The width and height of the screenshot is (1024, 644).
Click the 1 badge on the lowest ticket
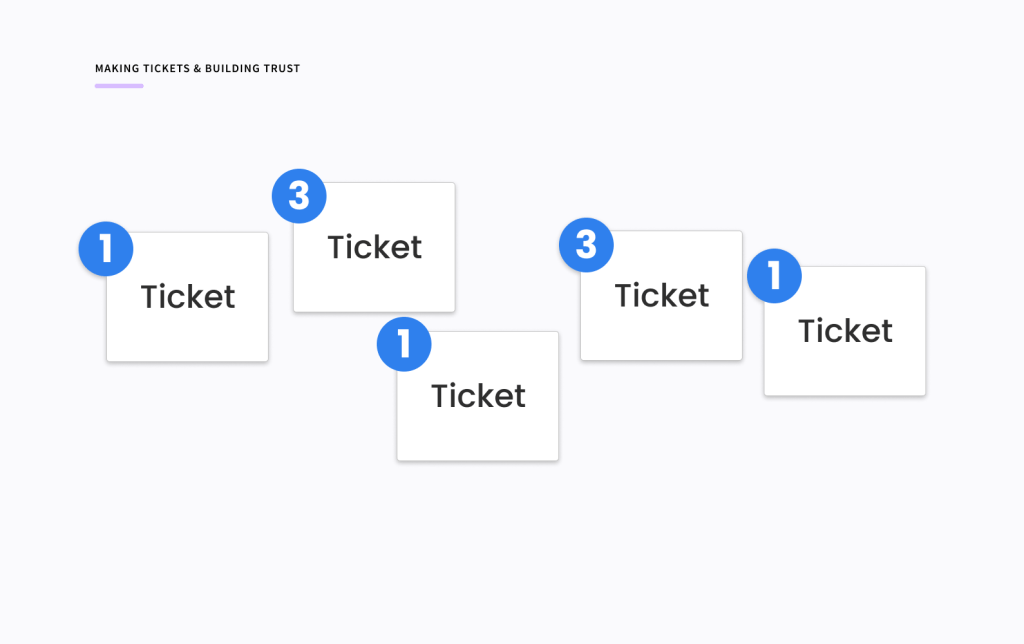[404, 345]
